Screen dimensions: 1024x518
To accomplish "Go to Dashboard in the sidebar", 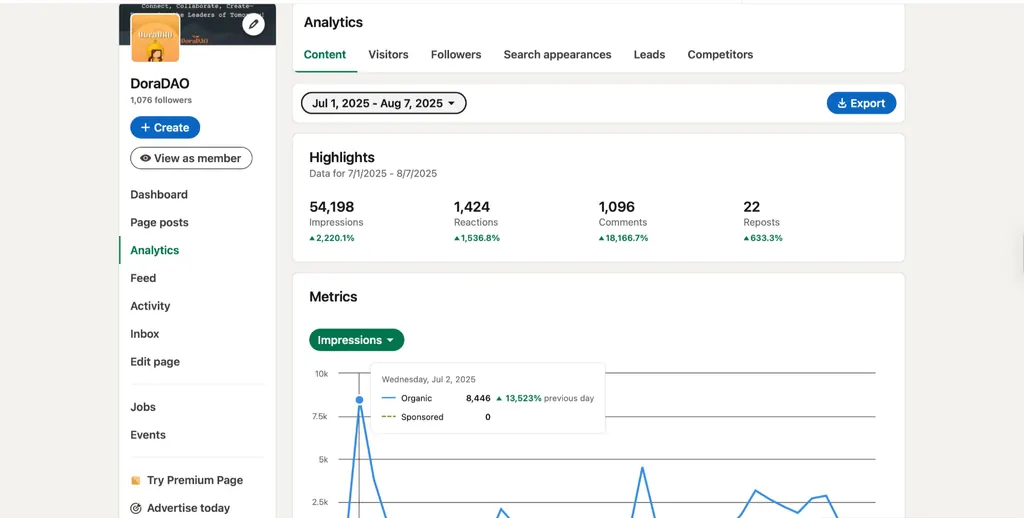I will 159,195.
